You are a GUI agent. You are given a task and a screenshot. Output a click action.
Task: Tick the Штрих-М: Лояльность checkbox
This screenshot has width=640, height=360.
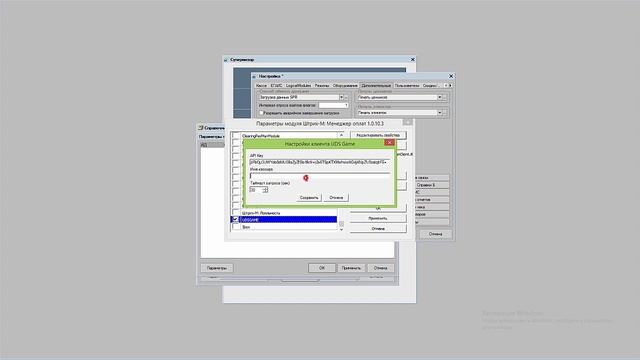pyautogui.click(x=235, y=213)
